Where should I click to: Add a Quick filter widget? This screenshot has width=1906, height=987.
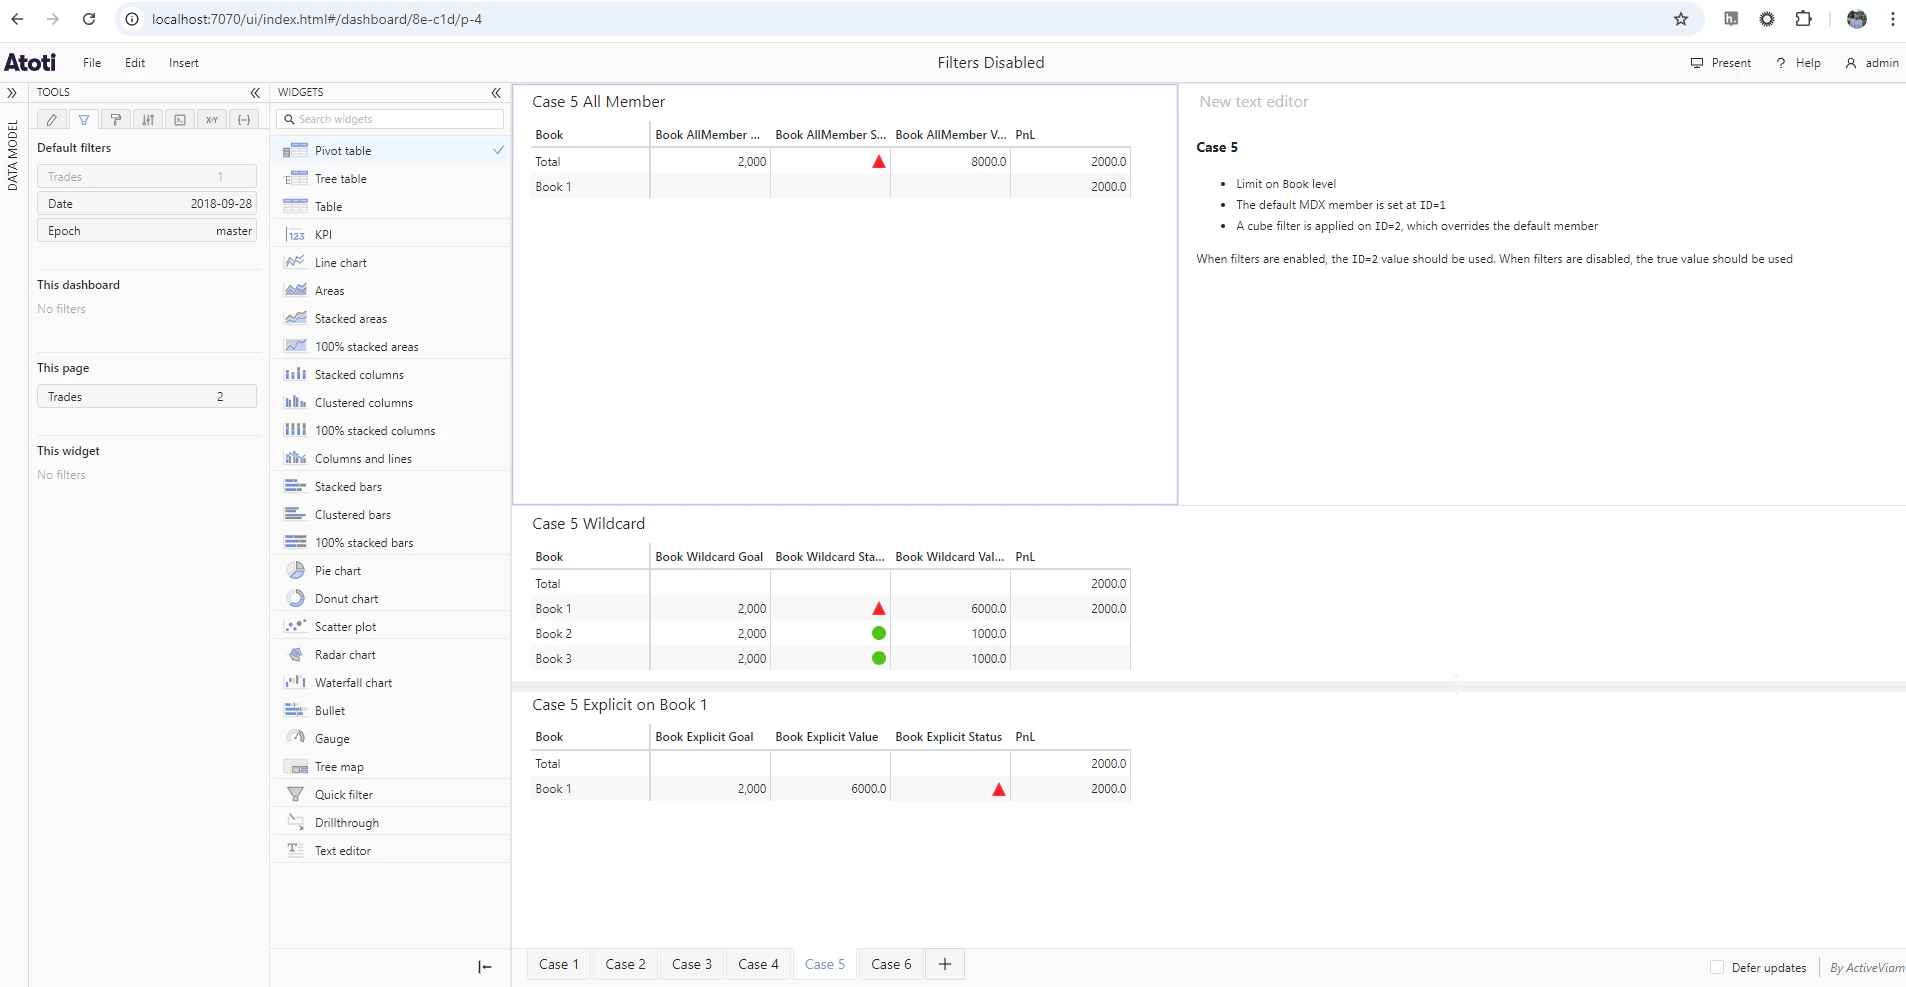coord(391,794)
